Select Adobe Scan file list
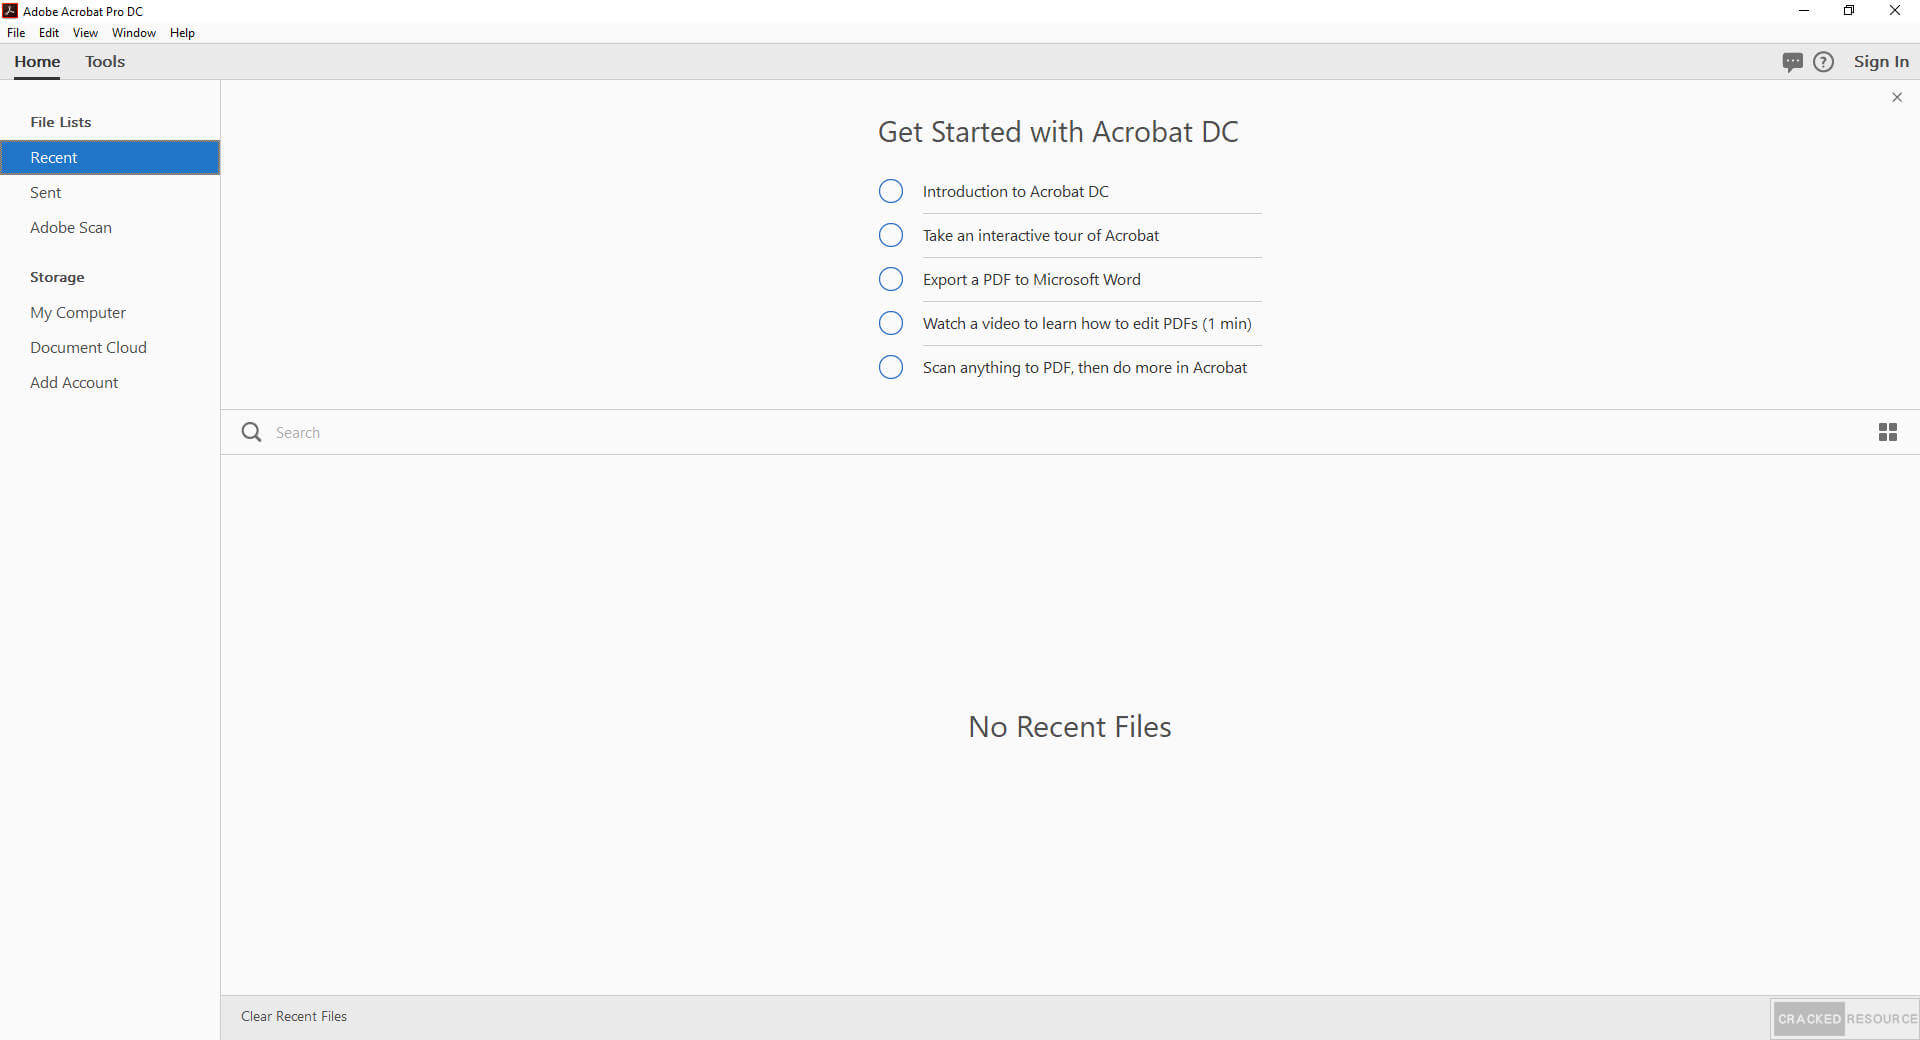Screen dimensions: 1920x1040 [x=110, y=227]
